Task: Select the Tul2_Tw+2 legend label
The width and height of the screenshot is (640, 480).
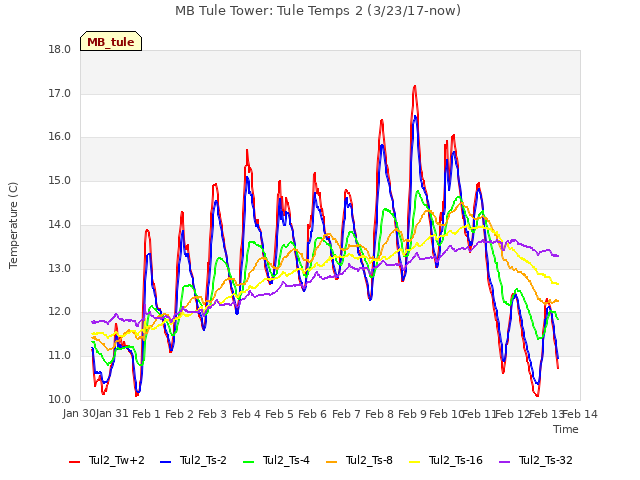Action: point(117,460)
